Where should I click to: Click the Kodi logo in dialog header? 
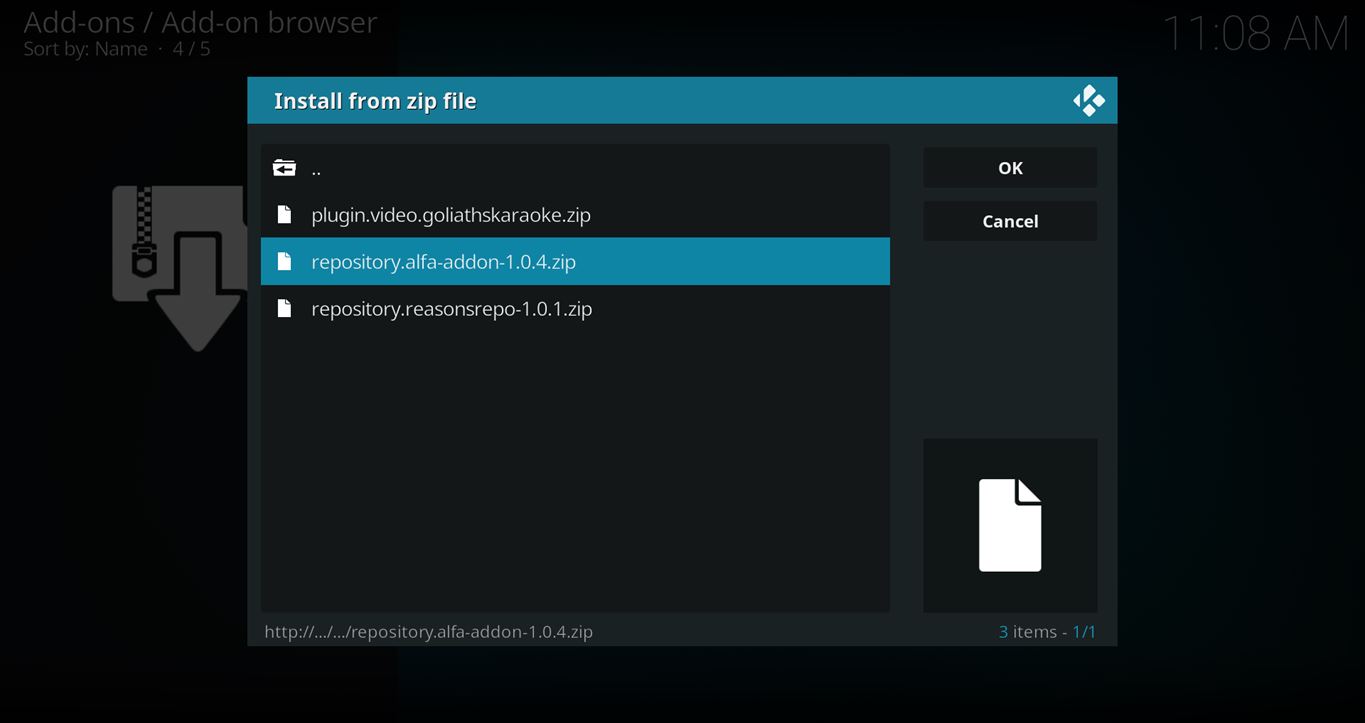(1088, 101)
